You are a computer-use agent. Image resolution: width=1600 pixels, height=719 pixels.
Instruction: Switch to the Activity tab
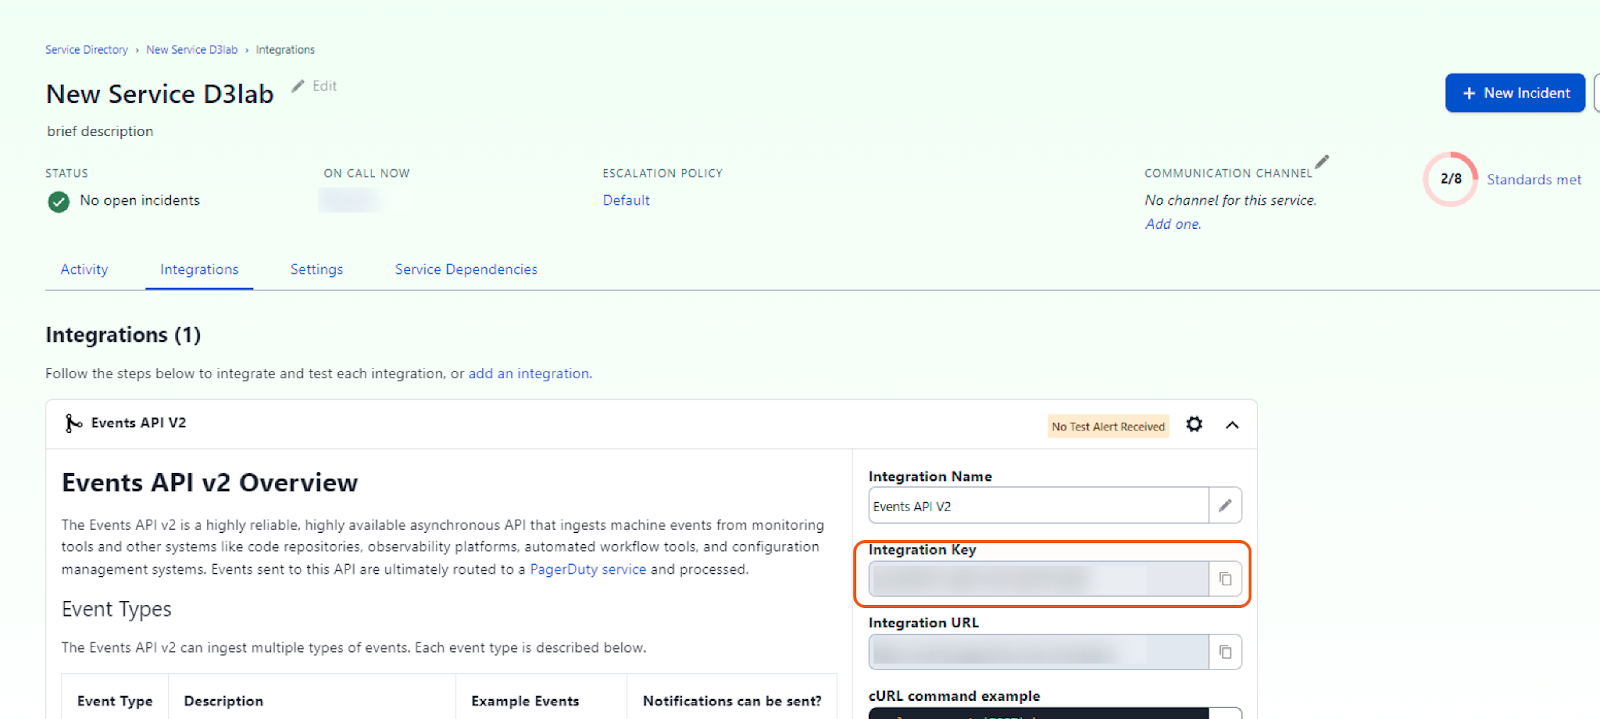coord(84,270)
